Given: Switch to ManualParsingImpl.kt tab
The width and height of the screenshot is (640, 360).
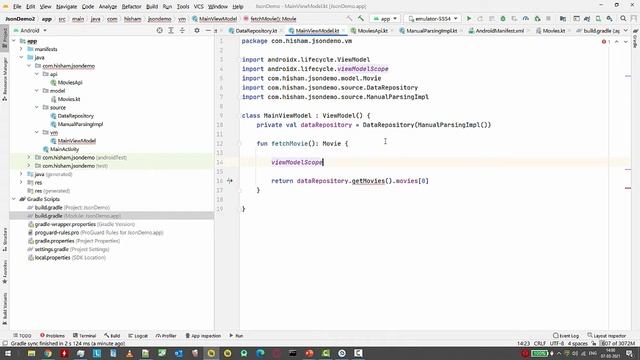Looking at the screenshot, I should pyautogui.click(x=431, y=31).
